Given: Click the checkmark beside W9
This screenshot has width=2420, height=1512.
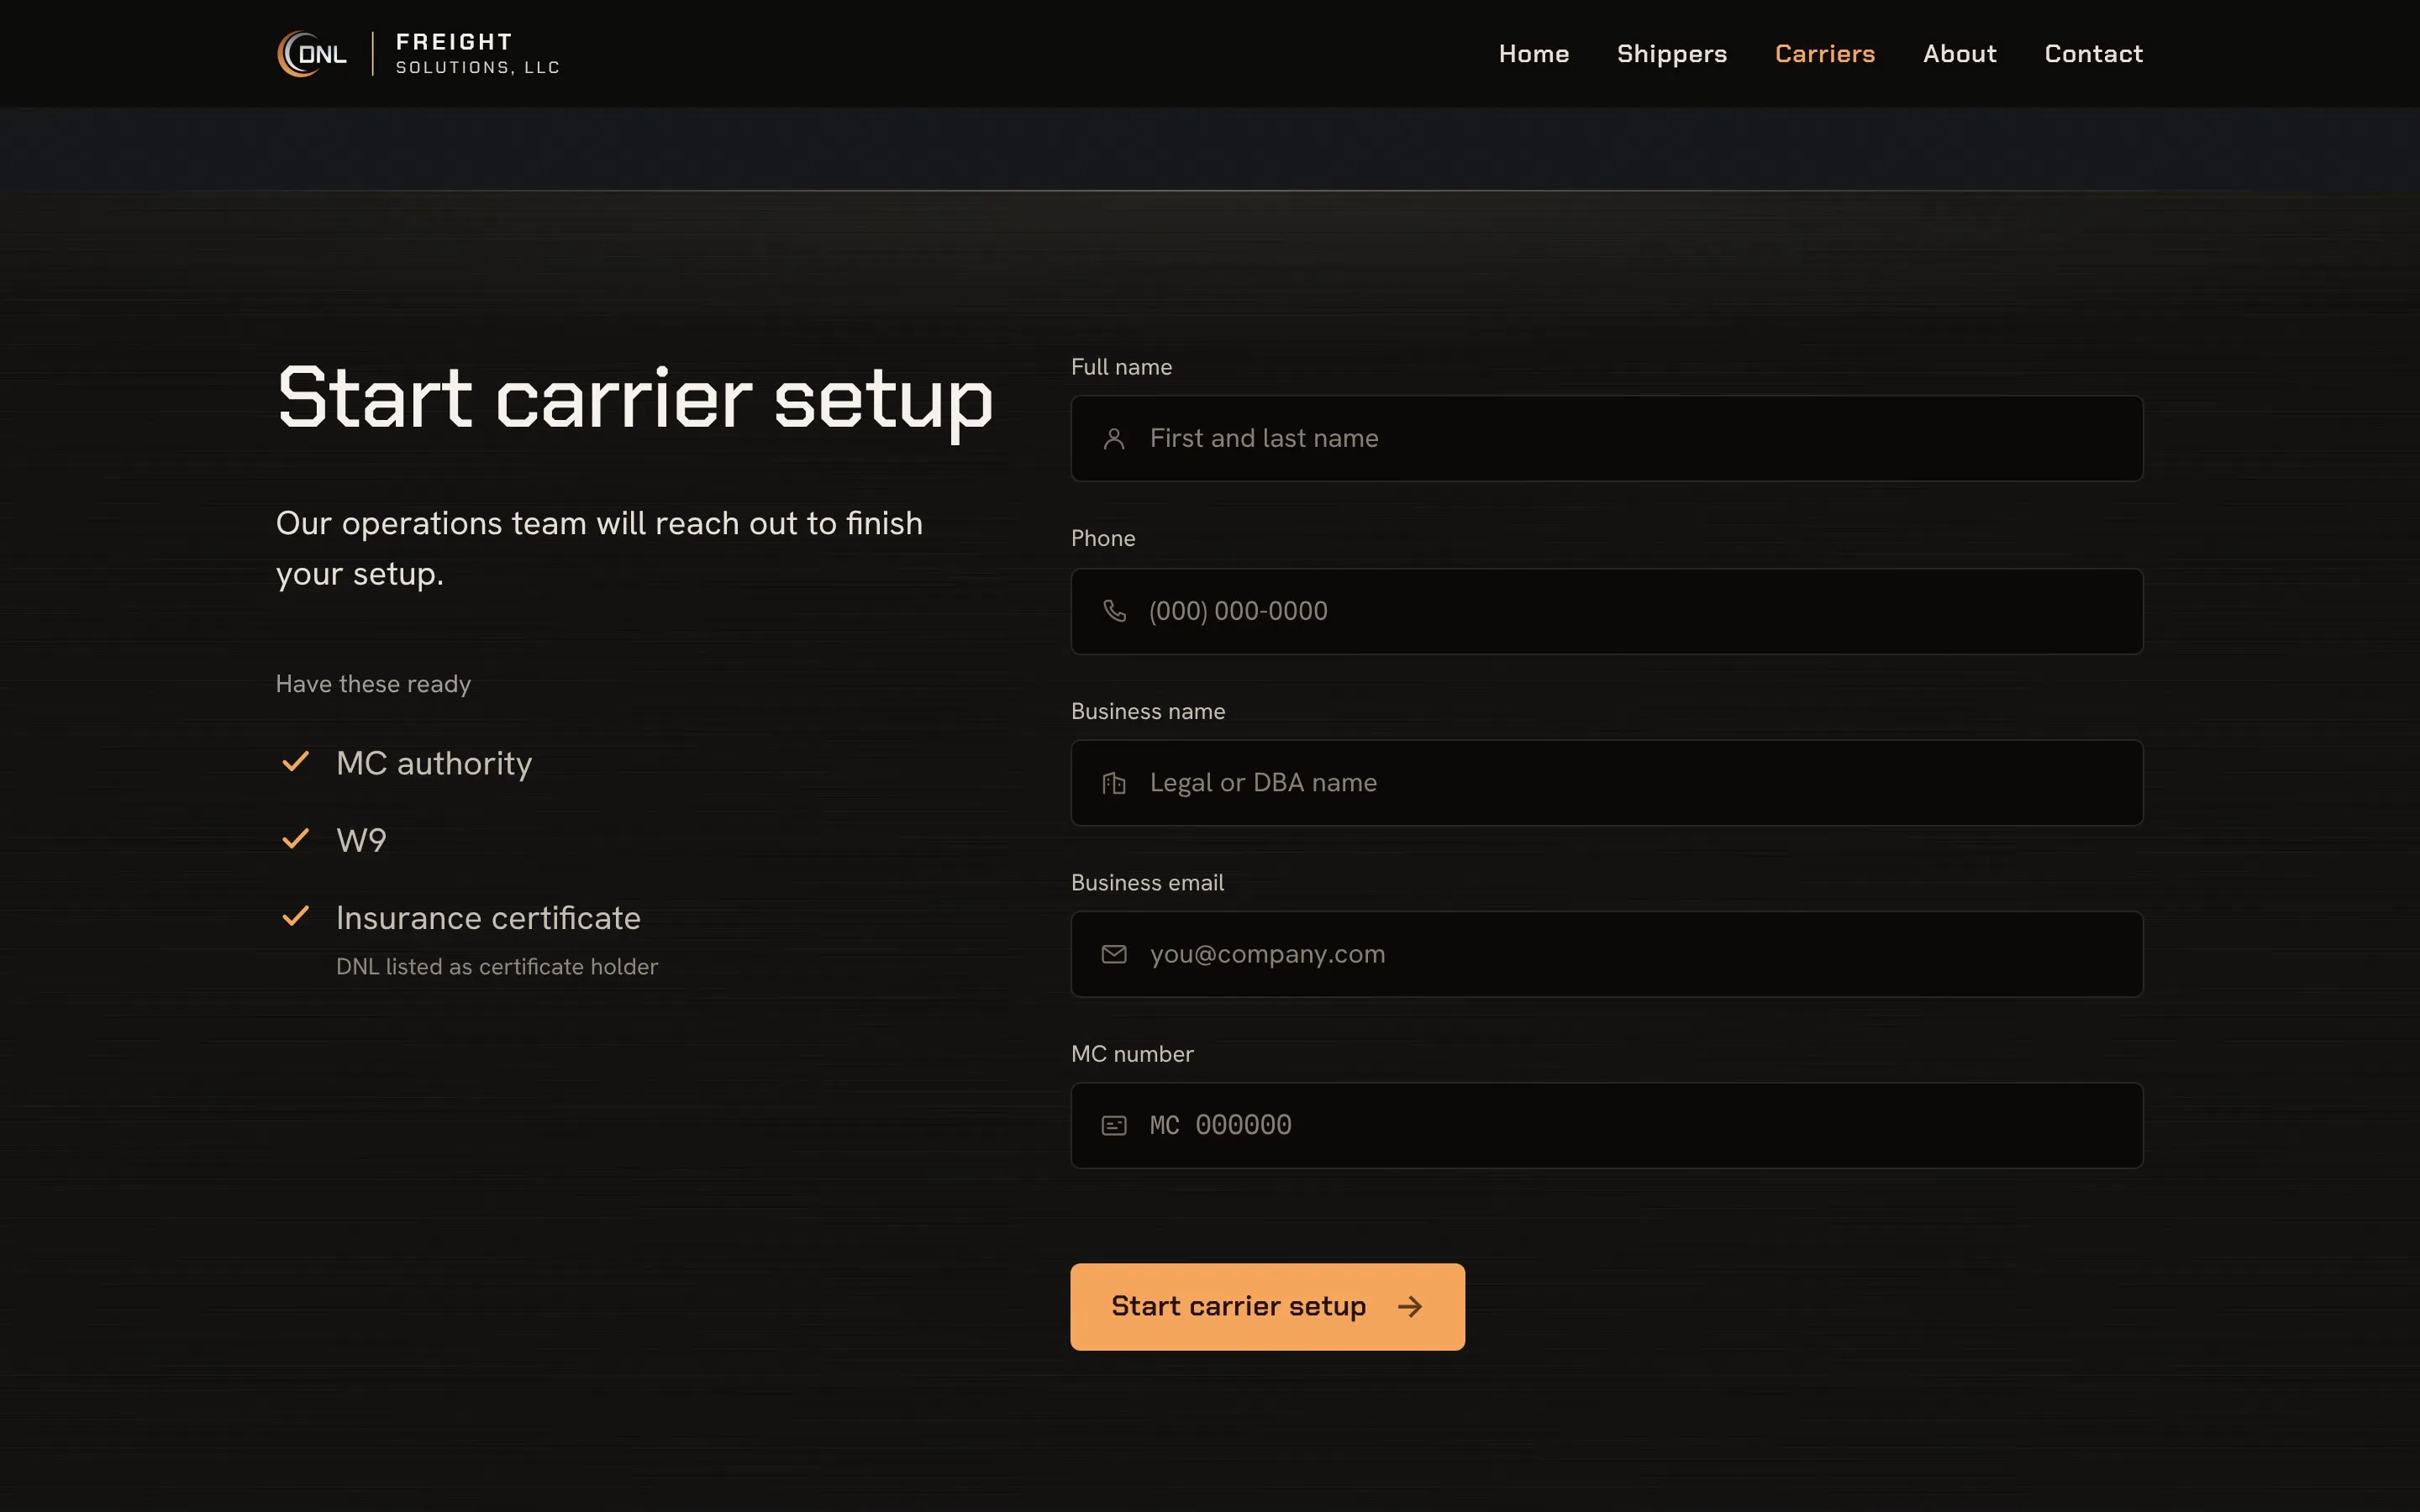Looking at the screenshot, I should [295, 839].
